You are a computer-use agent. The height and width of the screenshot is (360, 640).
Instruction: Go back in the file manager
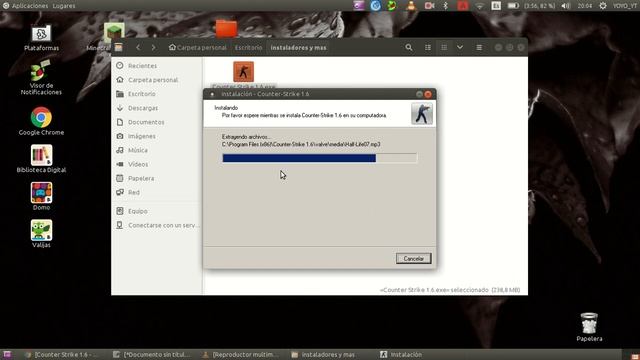pos(138,47)
